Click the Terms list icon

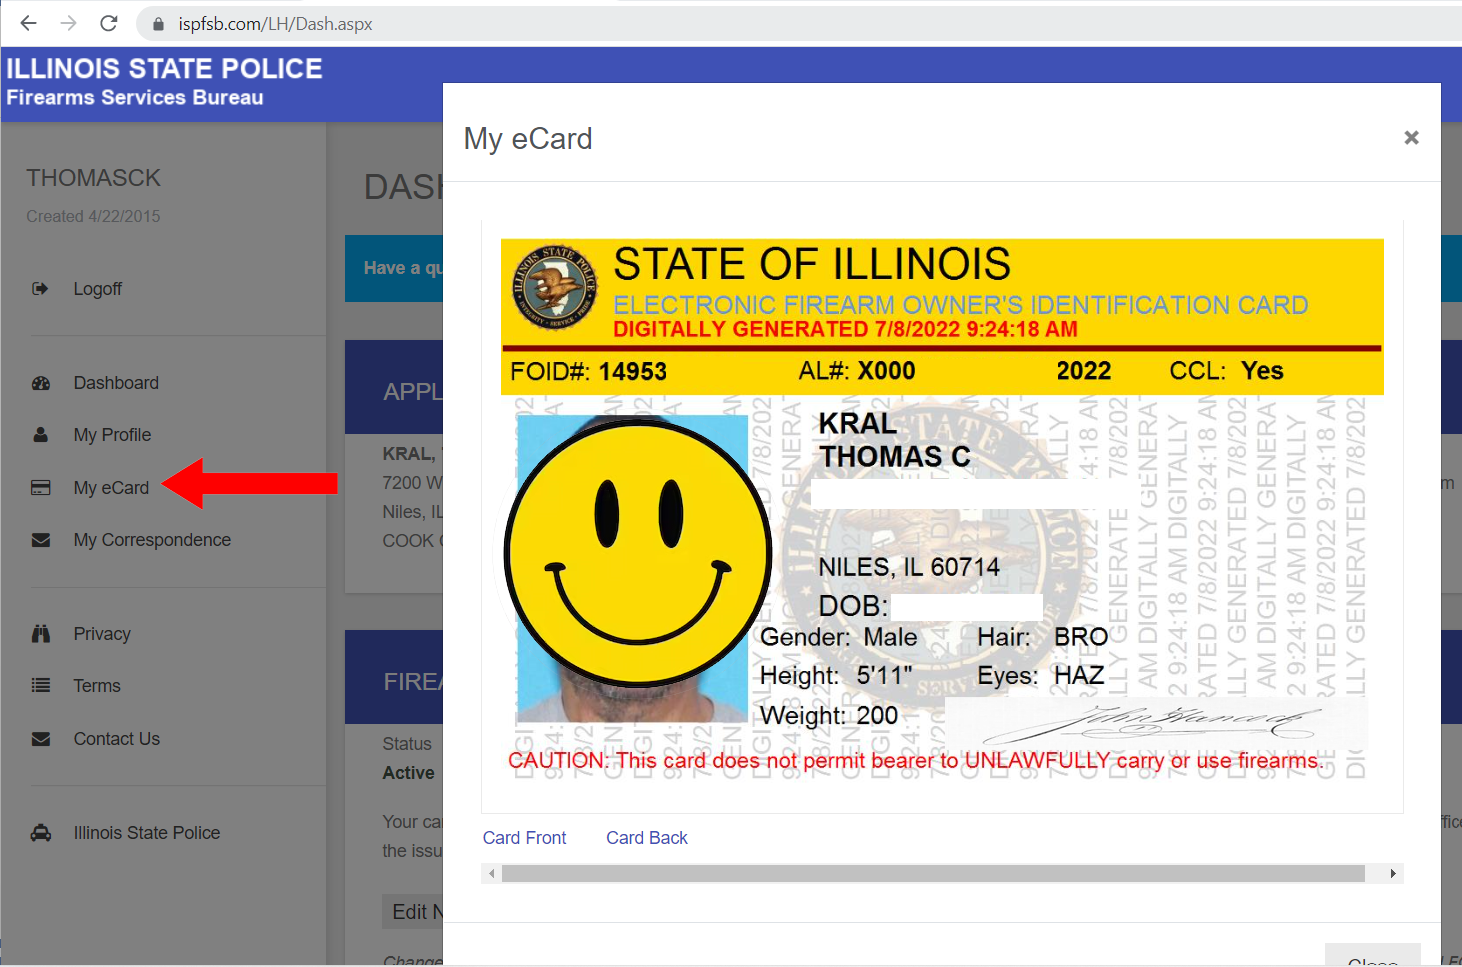pyautogui.click(x=41, y=686)
